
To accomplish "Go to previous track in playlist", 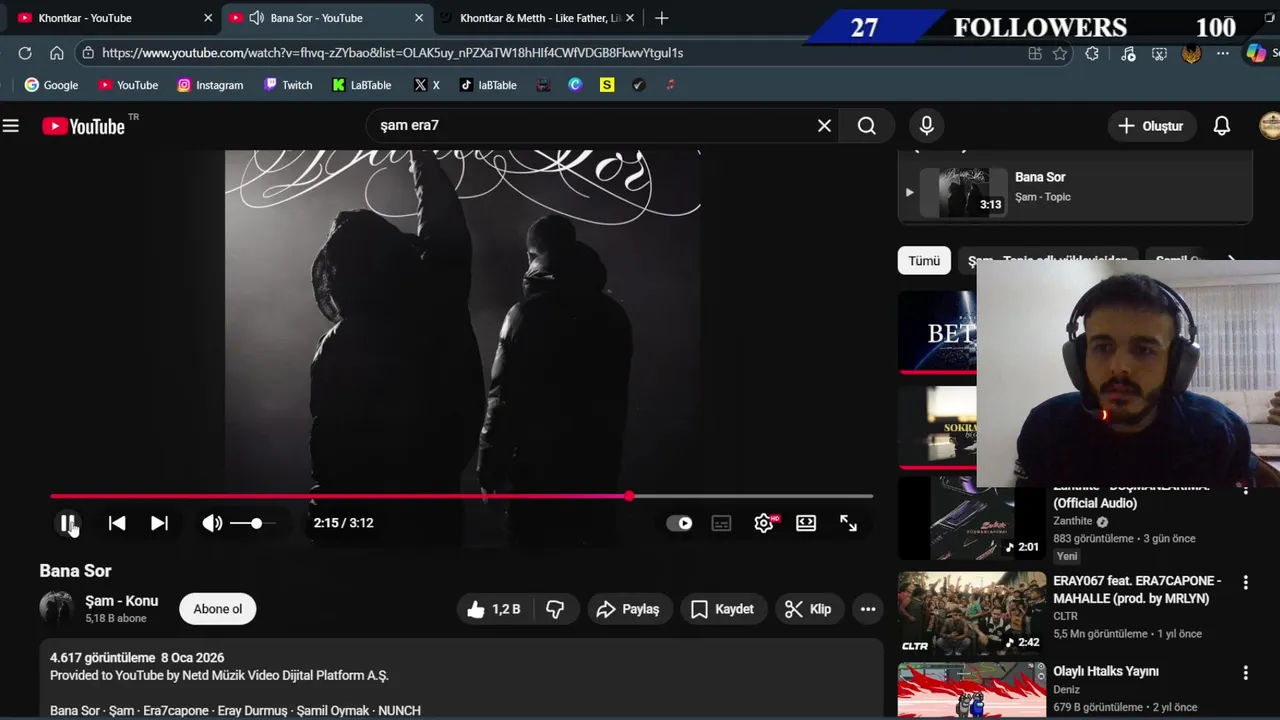I will click(x=117, y=523).
